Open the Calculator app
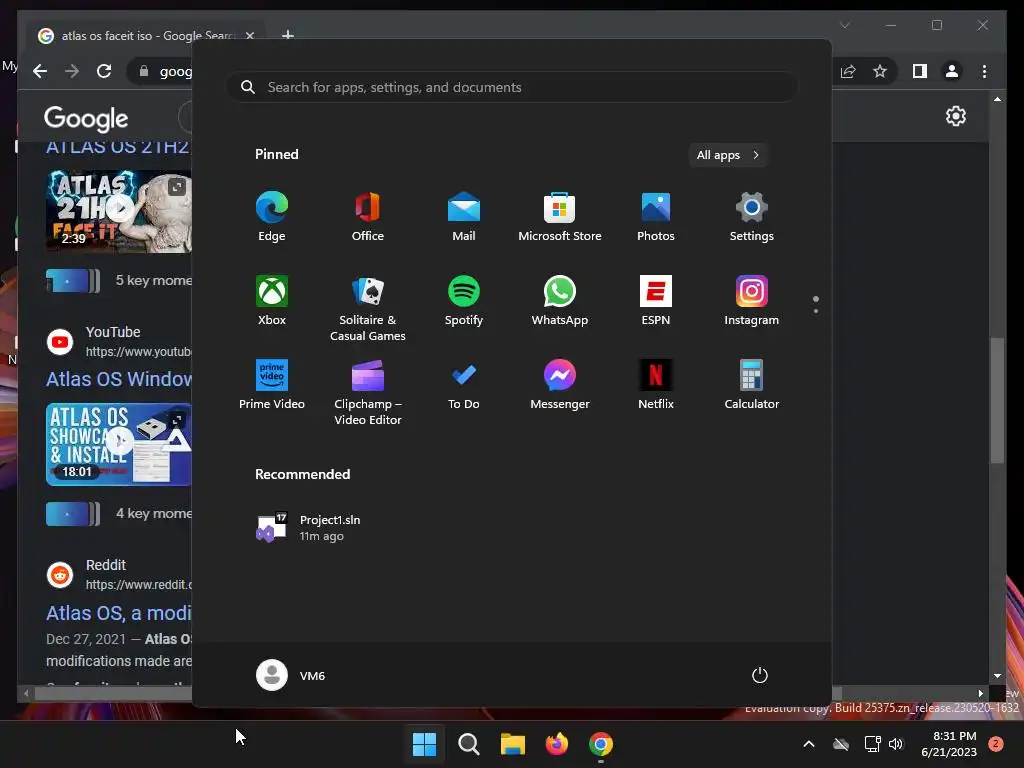 (x=752, y=385)
